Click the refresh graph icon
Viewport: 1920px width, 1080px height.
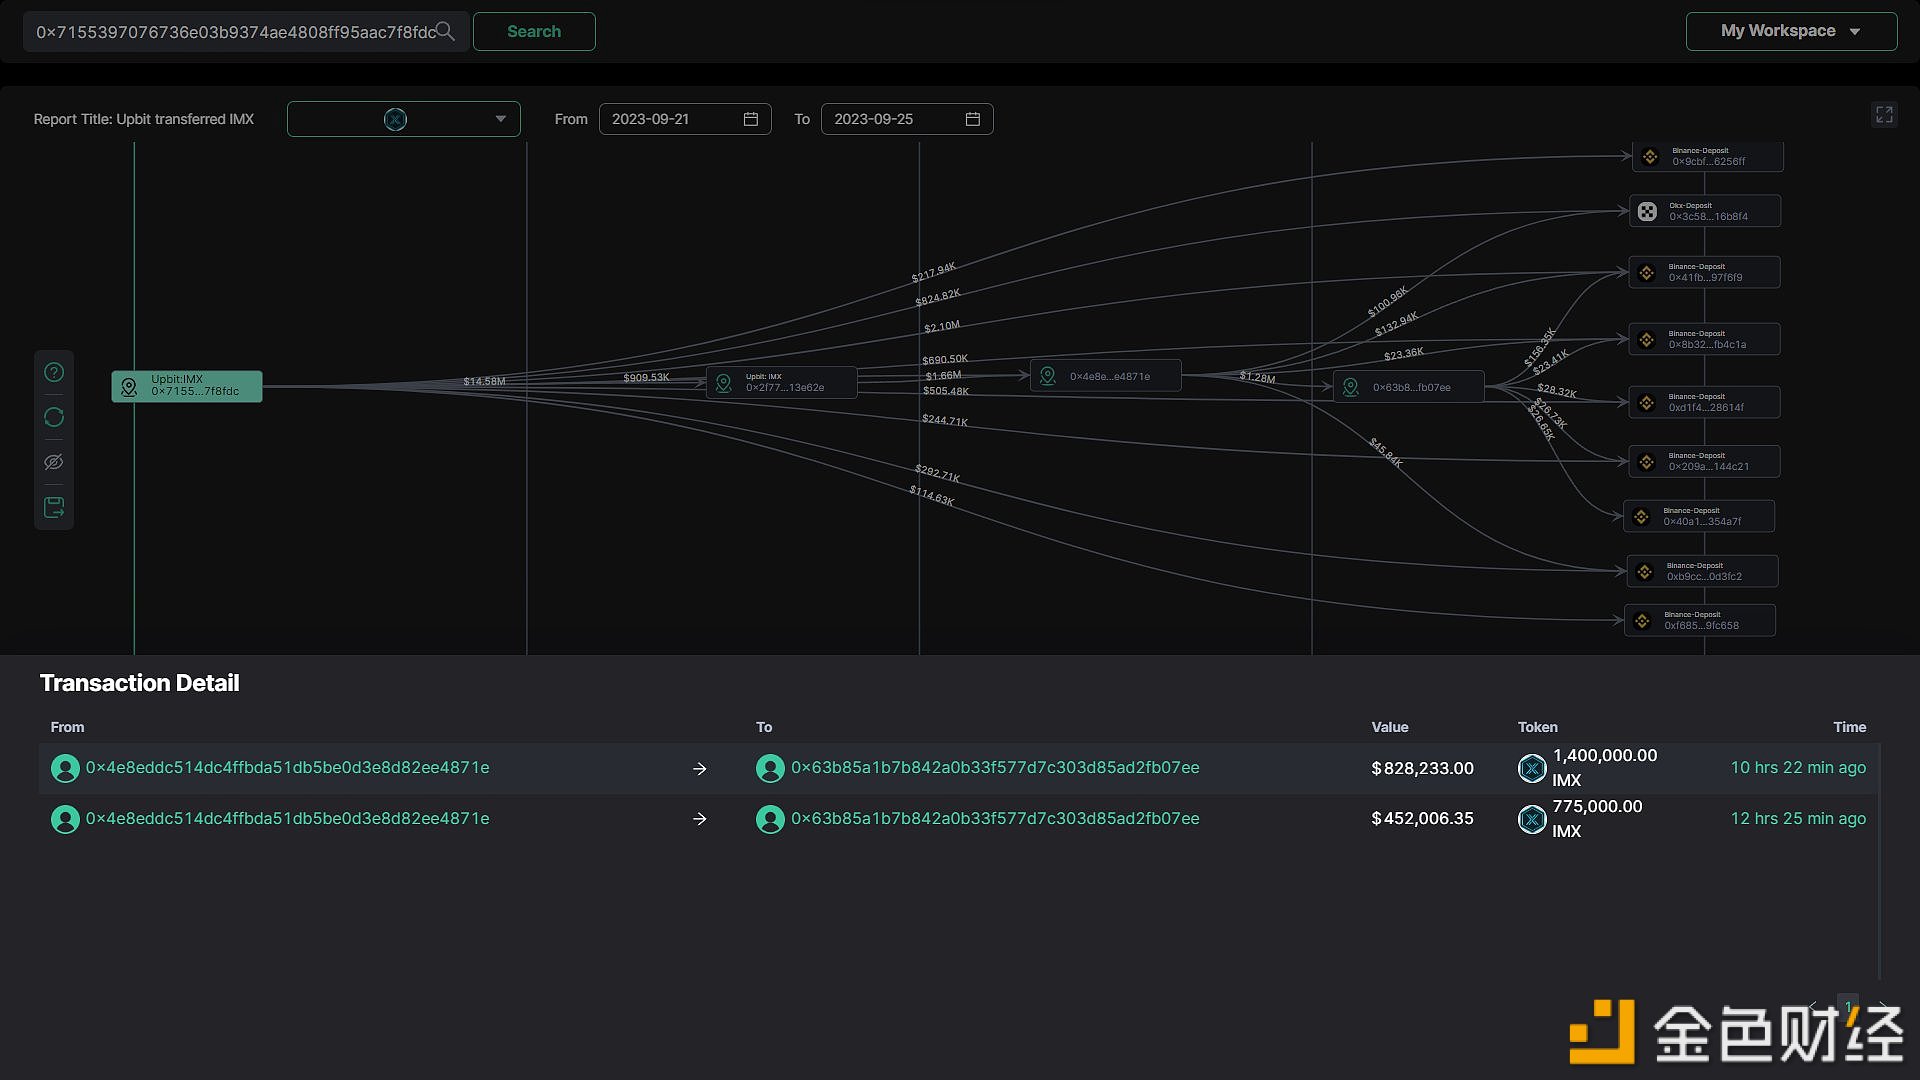point(54,417)
